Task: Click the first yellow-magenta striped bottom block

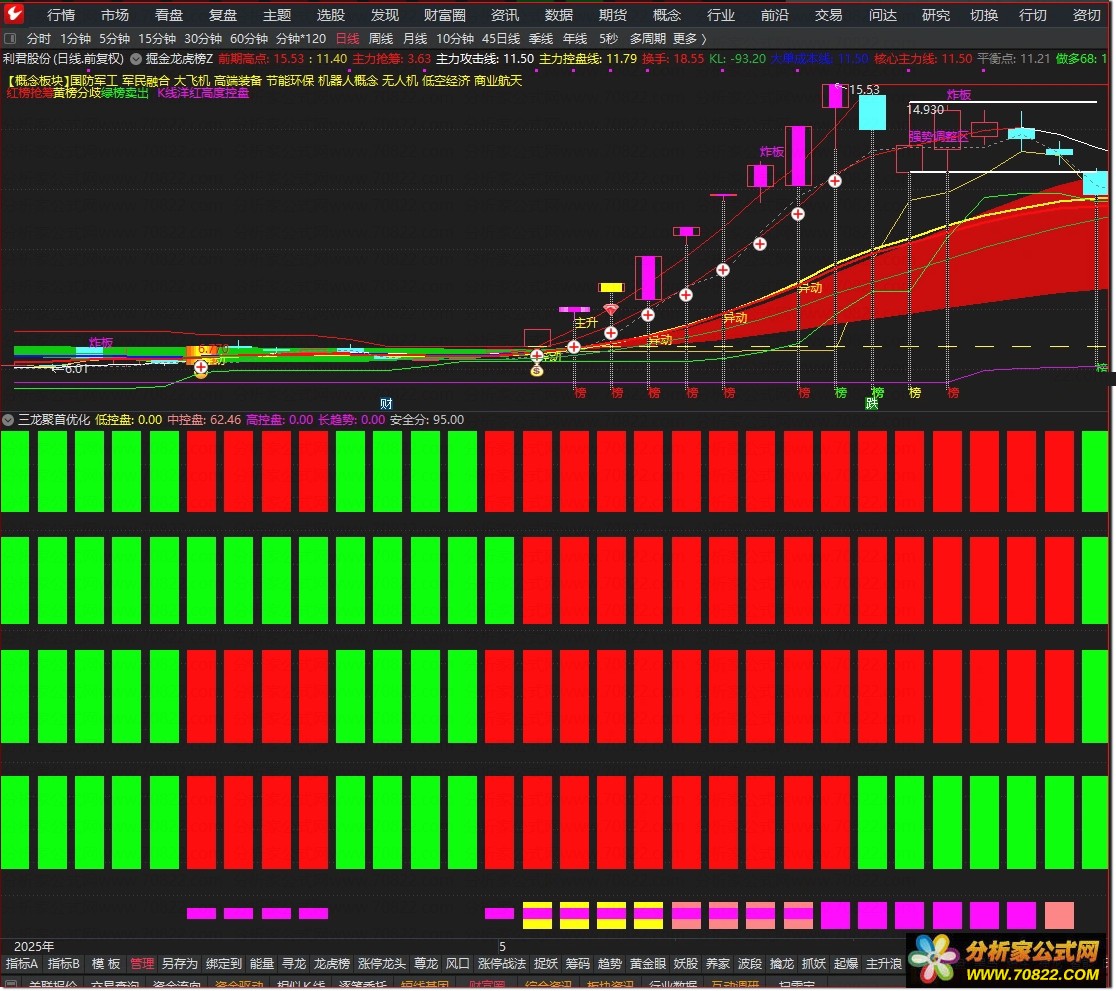Action: (x=537, y=916)
